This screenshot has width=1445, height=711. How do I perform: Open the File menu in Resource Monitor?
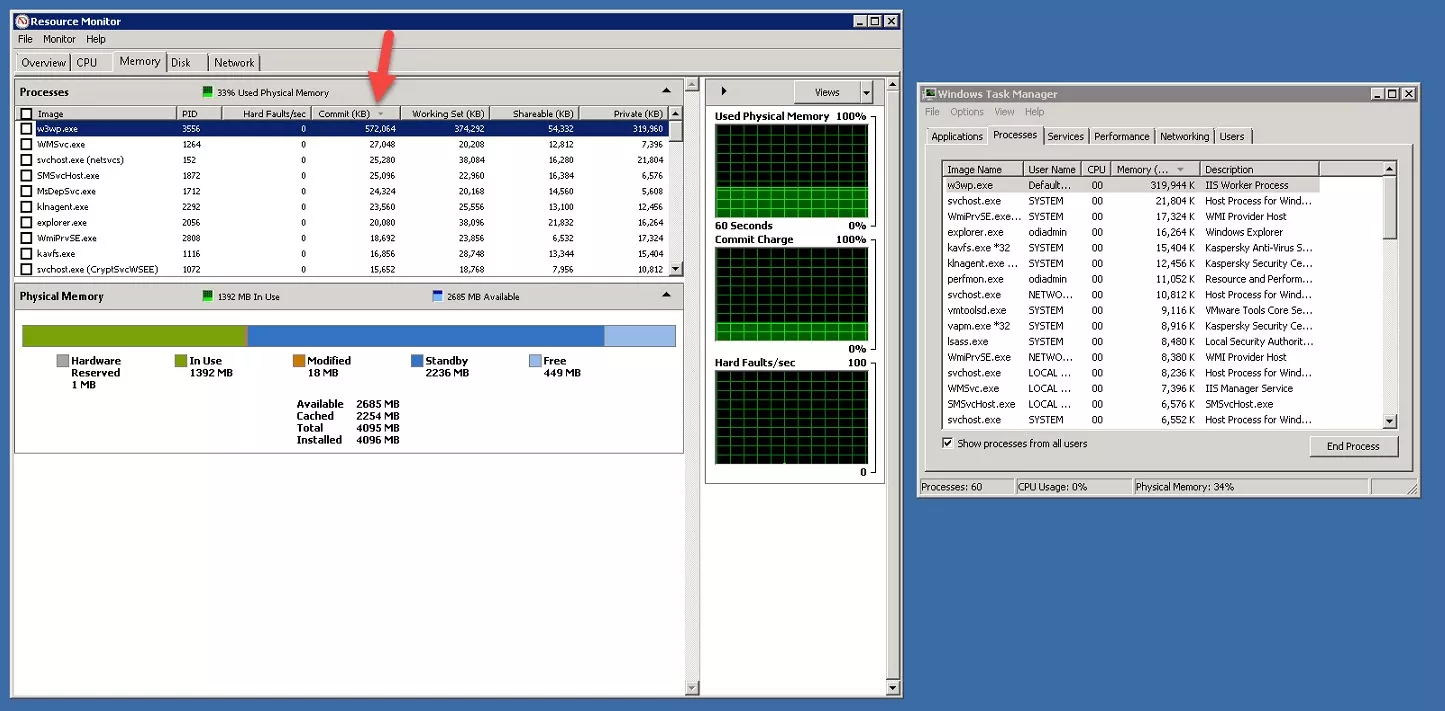25,39
